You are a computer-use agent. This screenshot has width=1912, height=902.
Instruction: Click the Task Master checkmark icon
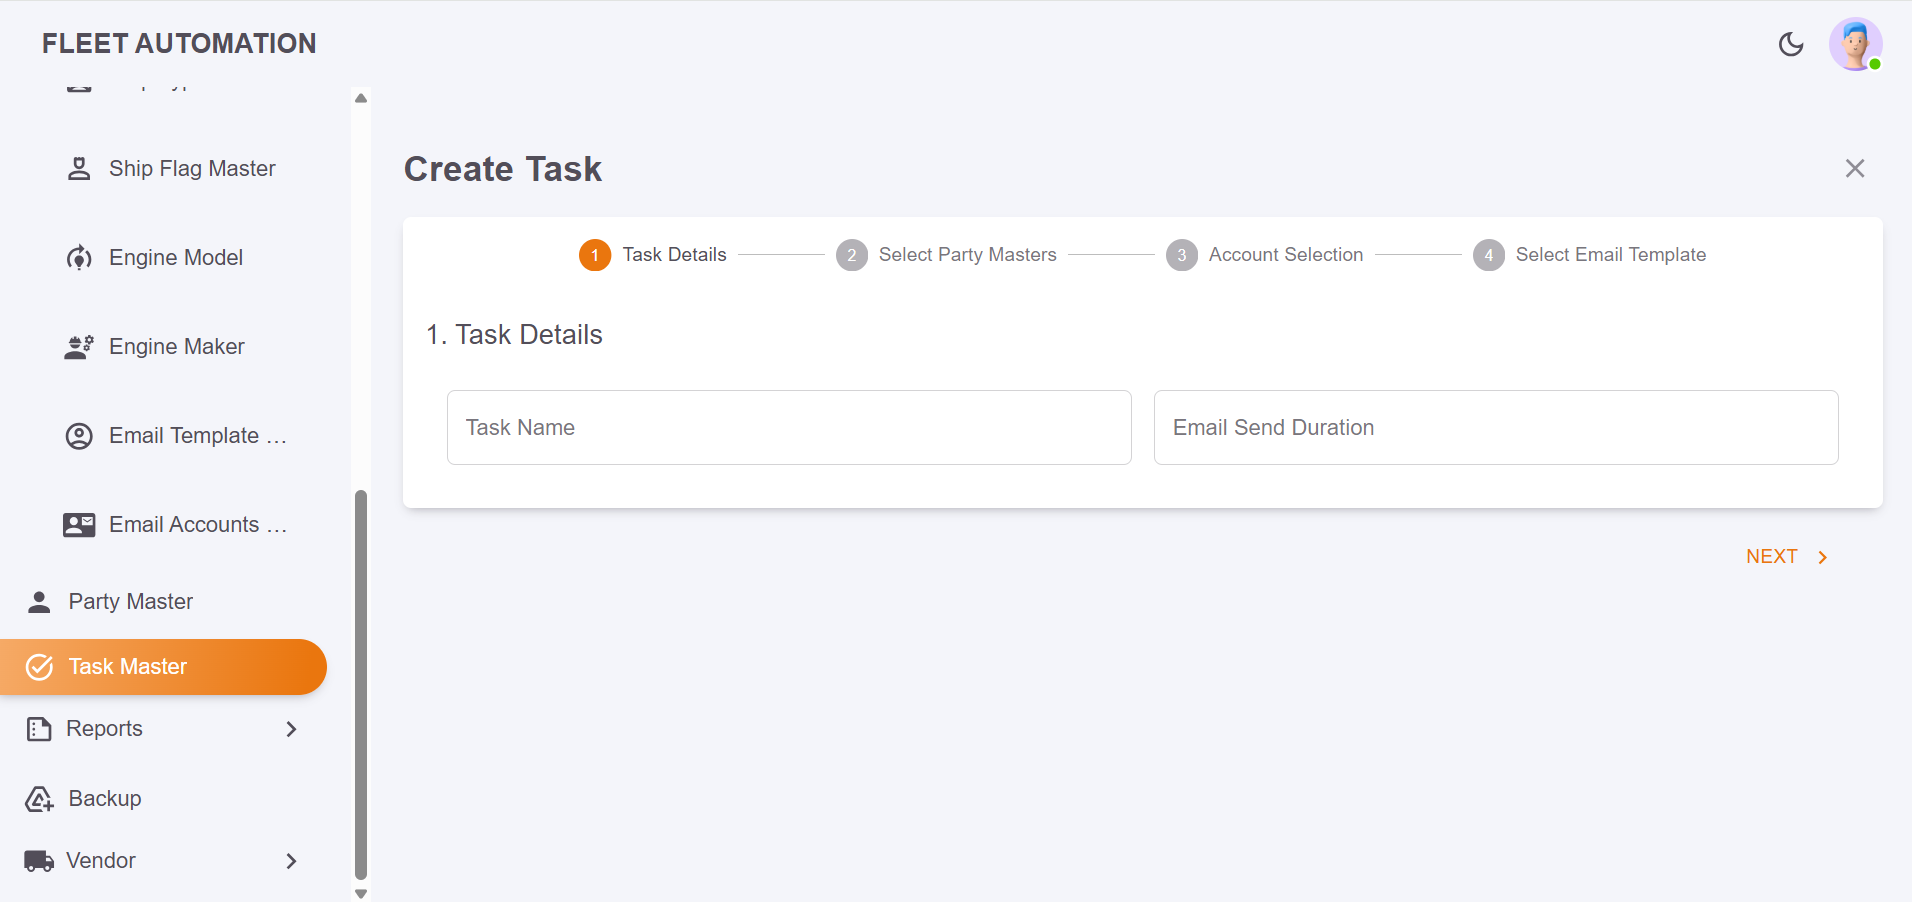click(40, 667)
